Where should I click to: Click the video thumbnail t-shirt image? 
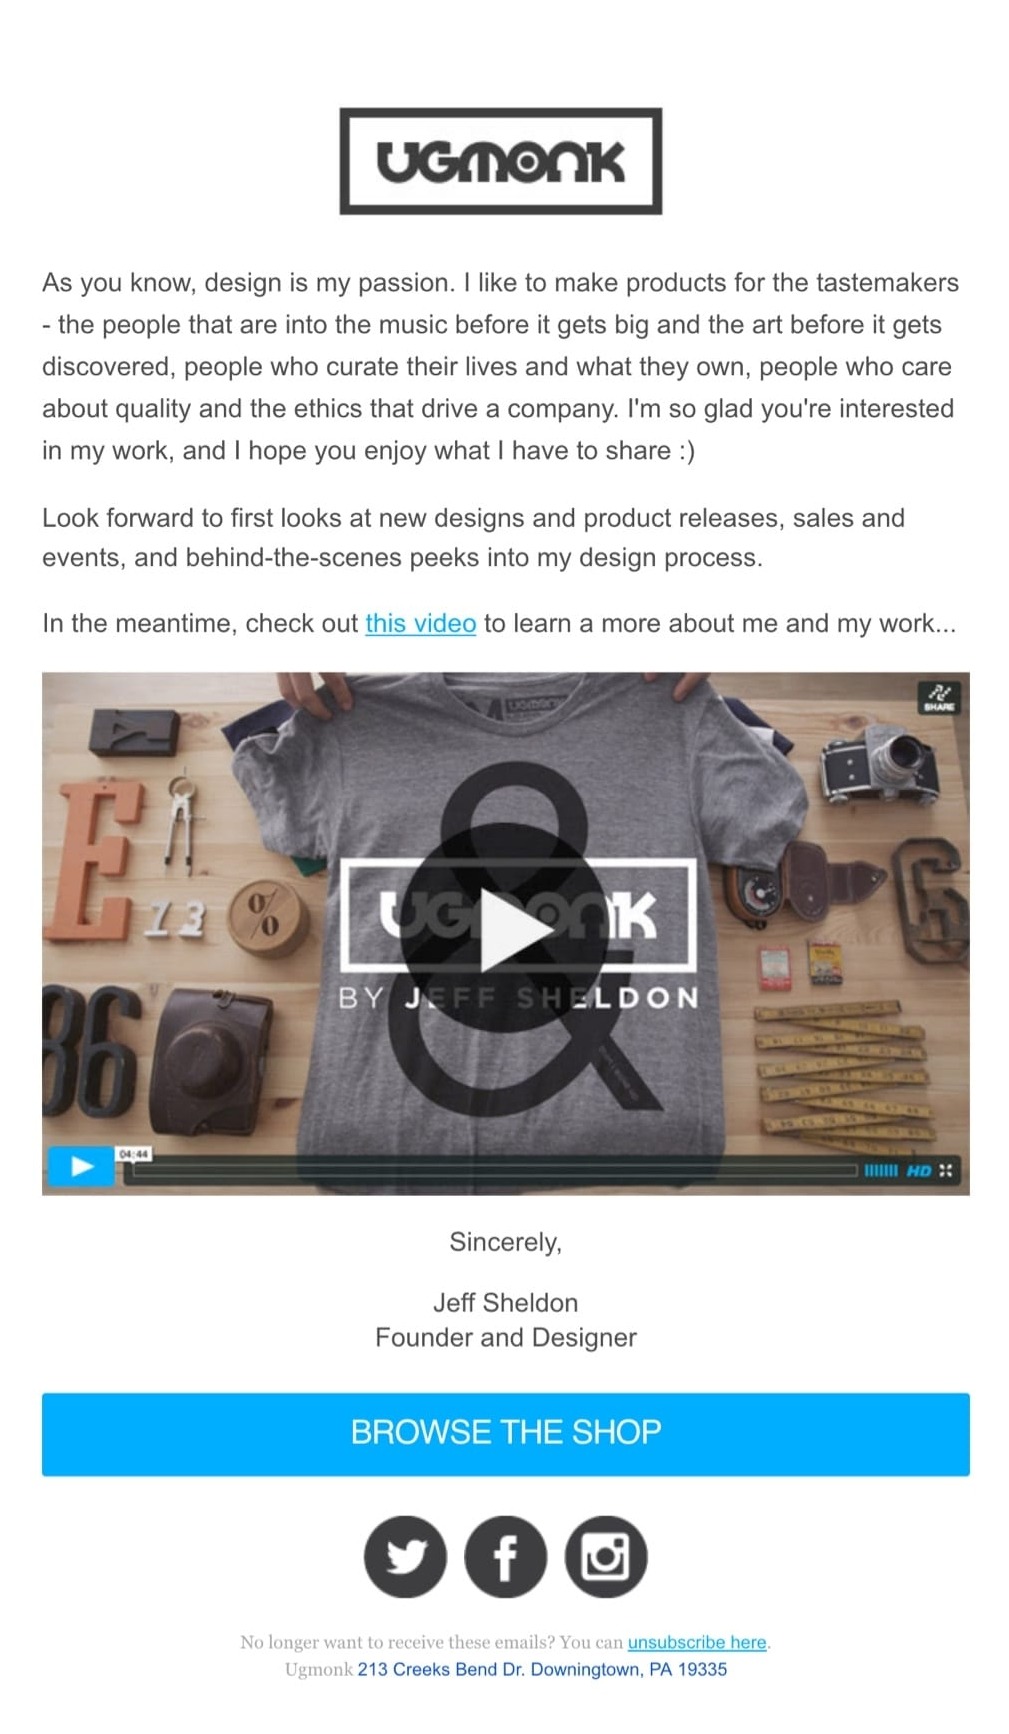coord(505,933)
